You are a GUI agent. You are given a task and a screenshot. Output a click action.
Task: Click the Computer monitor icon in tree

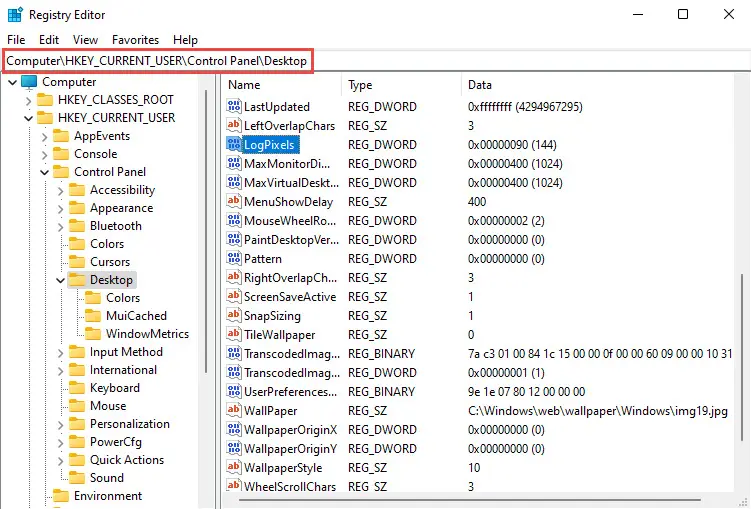tap(29, 82)
